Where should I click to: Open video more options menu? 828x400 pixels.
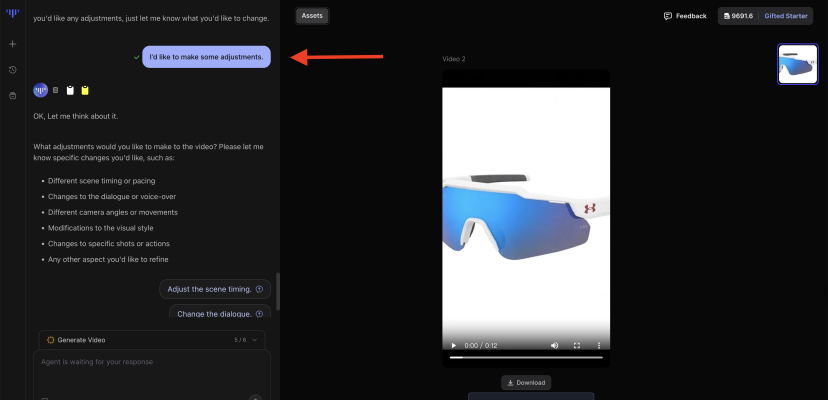point(599,345)
